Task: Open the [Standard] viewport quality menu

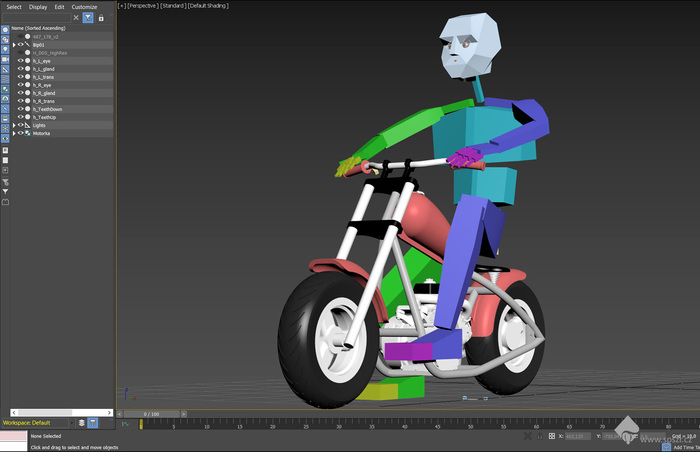Action: [173, 6]
